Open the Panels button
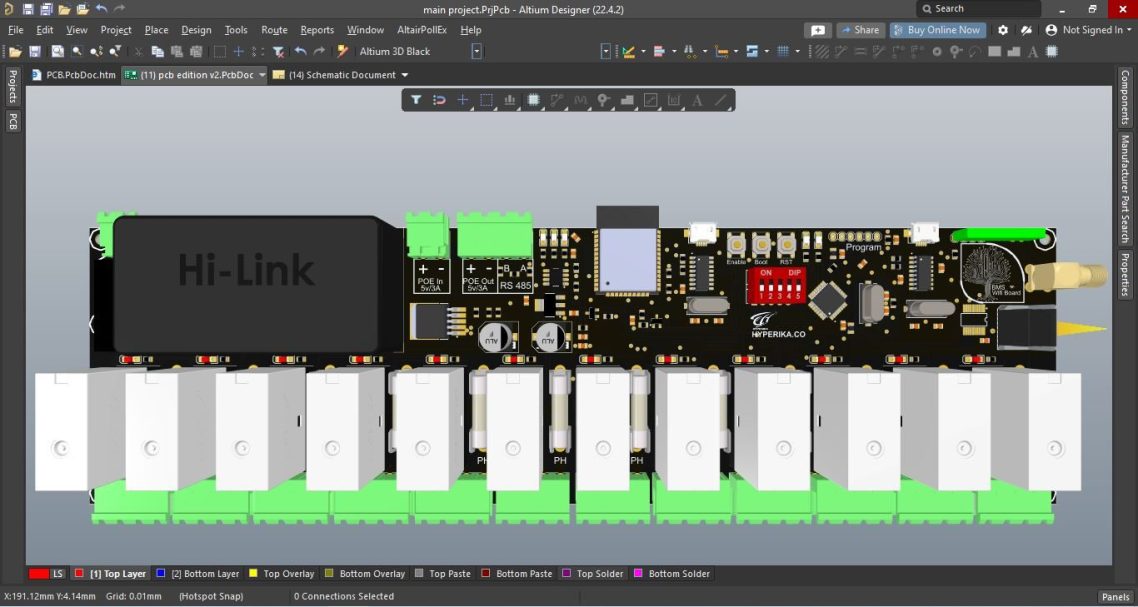 tap(1116, 597)
